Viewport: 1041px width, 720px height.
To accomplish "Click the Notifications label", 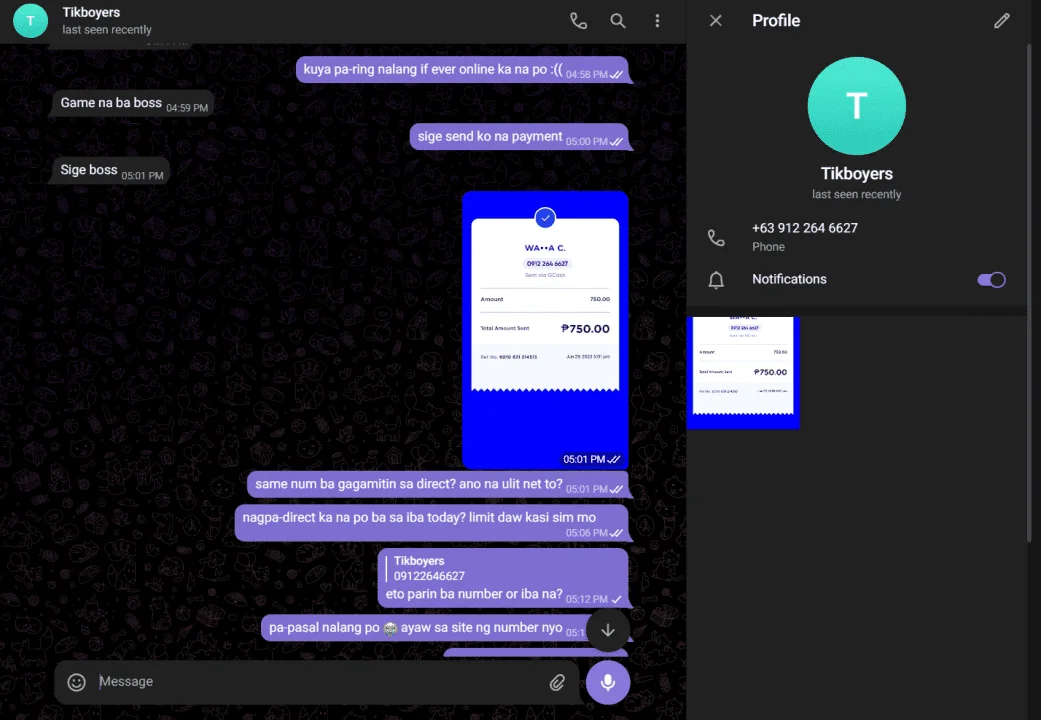I will point(789,279).
